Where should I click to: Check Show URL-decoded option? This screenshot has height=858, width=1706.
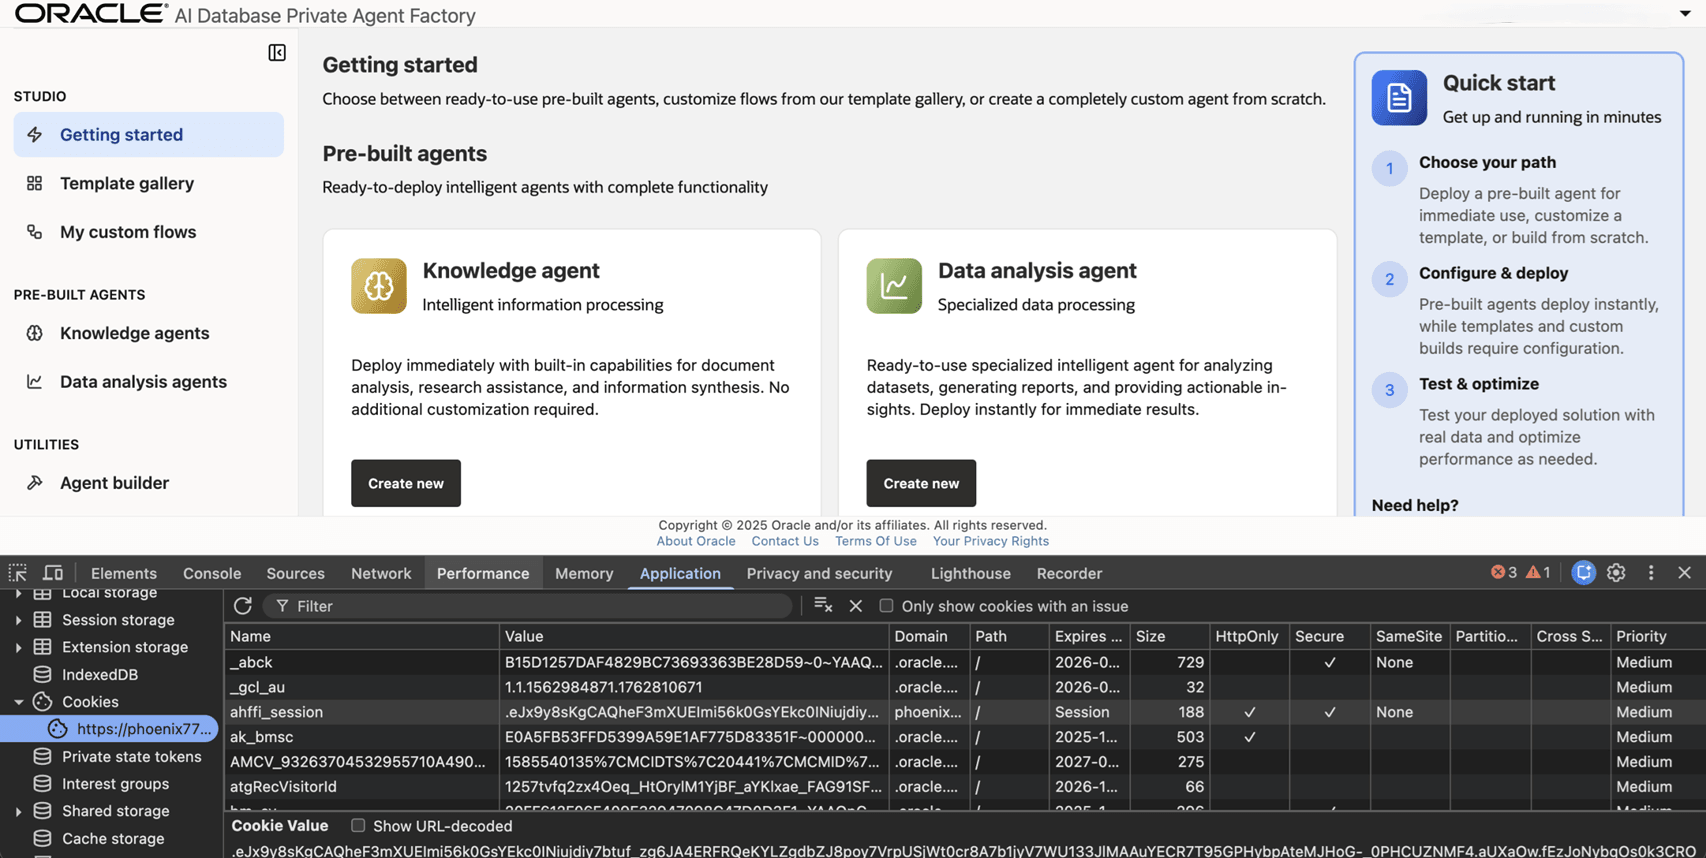pyautogui.click(x=358, y=826)
